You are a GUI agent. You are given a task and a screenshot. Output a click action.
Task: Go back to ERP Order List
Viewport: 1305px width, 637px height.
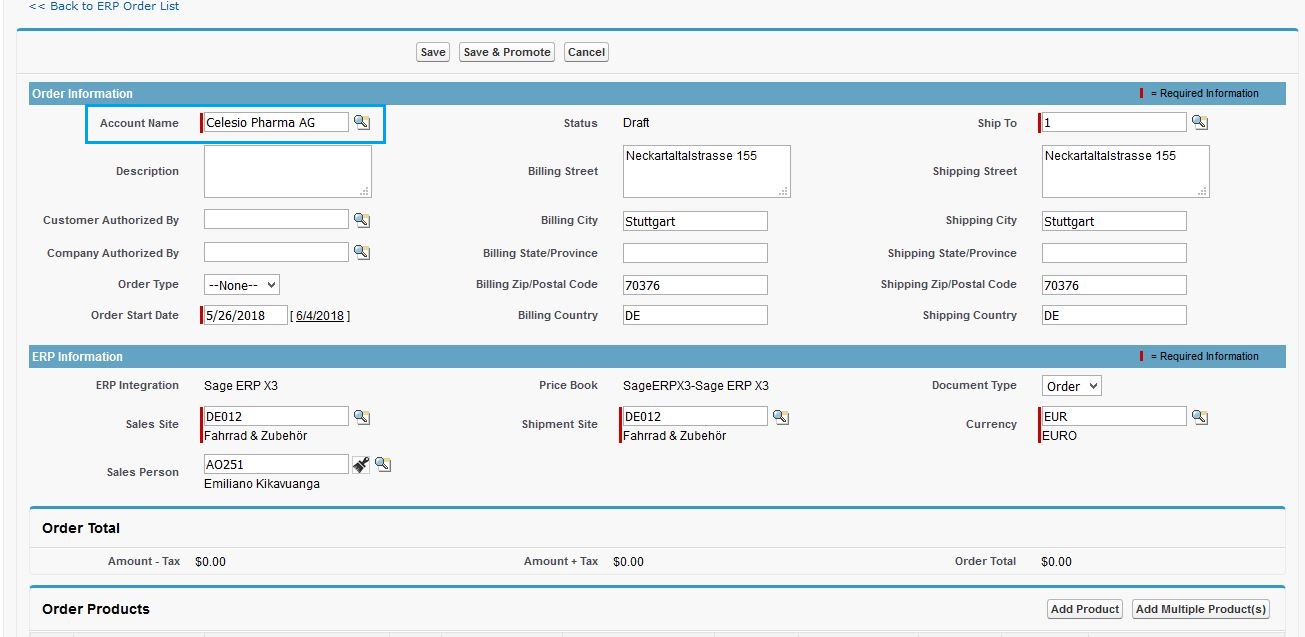click(104, 6)
